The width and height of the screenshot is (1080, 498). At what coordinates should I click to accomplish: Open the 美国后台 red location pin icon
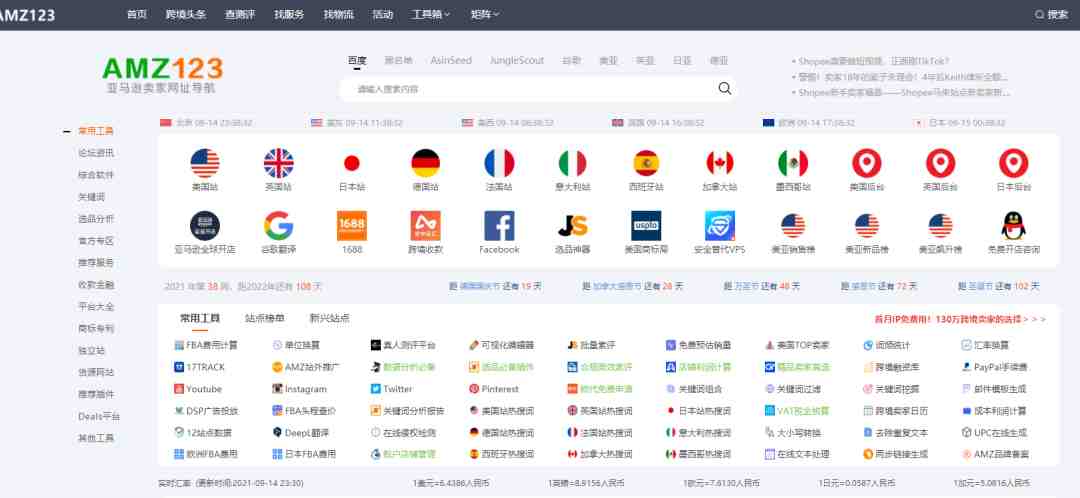point(866,163)
